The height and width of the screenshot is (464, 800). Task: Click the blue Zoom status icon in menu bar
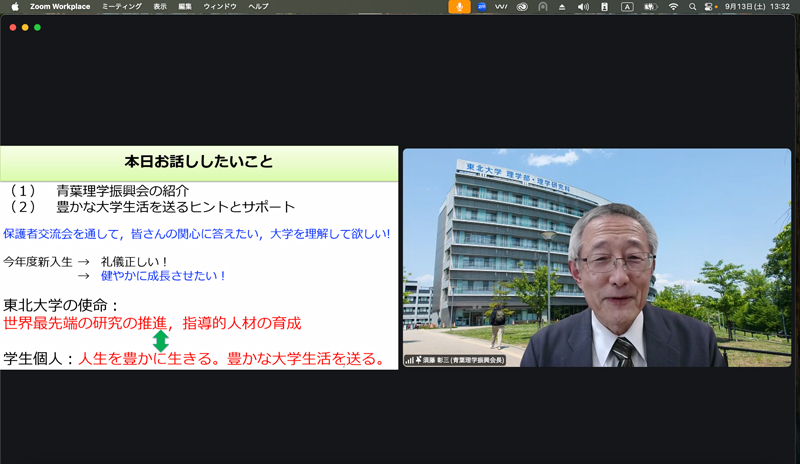tap(481, 7)
